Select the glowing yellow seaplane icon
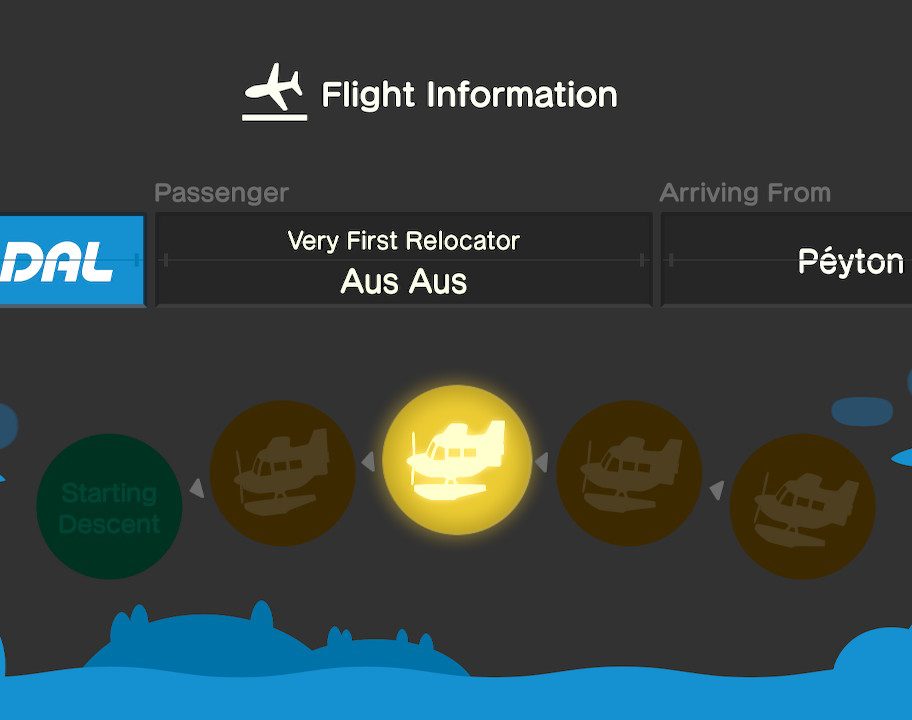 457,460
